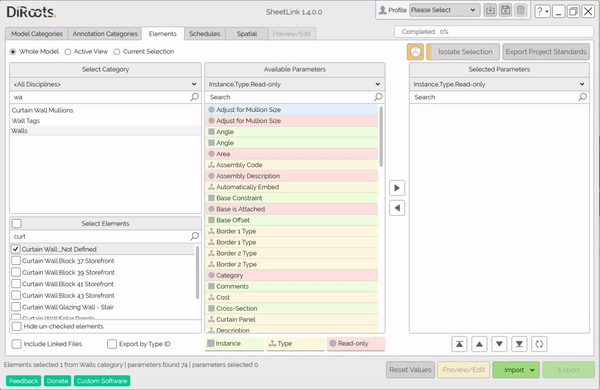Toggle the Read-only legend filter
The image size is (600, 390).
pyautogui.click(x=355, y=344)
